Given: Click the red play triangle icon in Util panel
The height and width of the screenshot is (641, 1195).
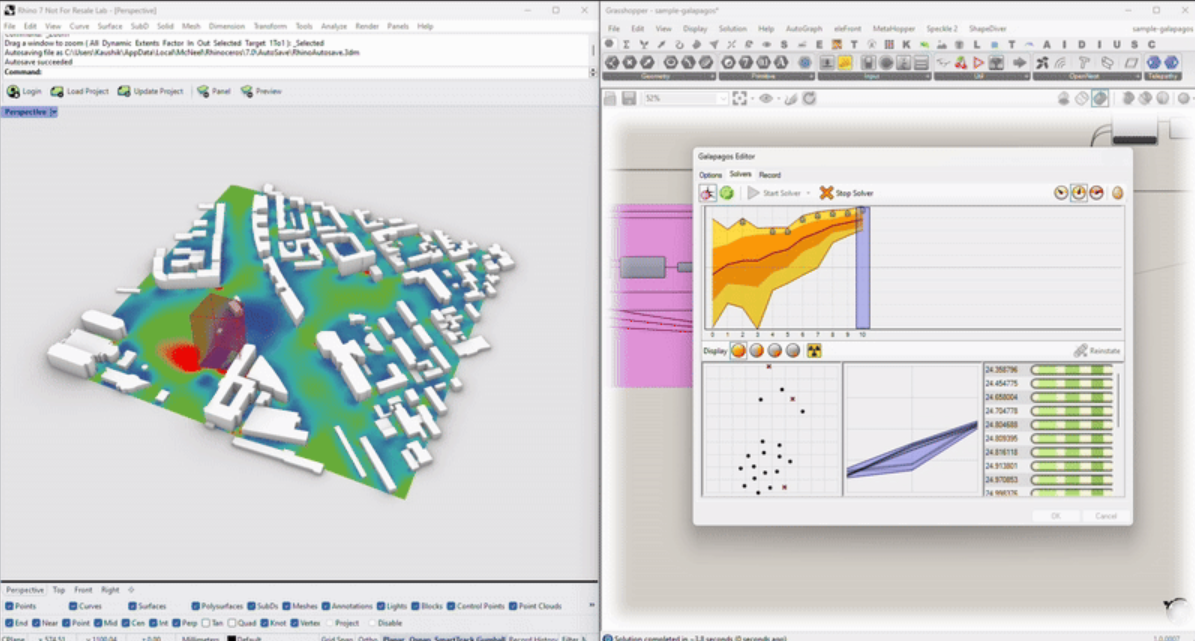Looking at the screenshot, I should coord(979,62).
